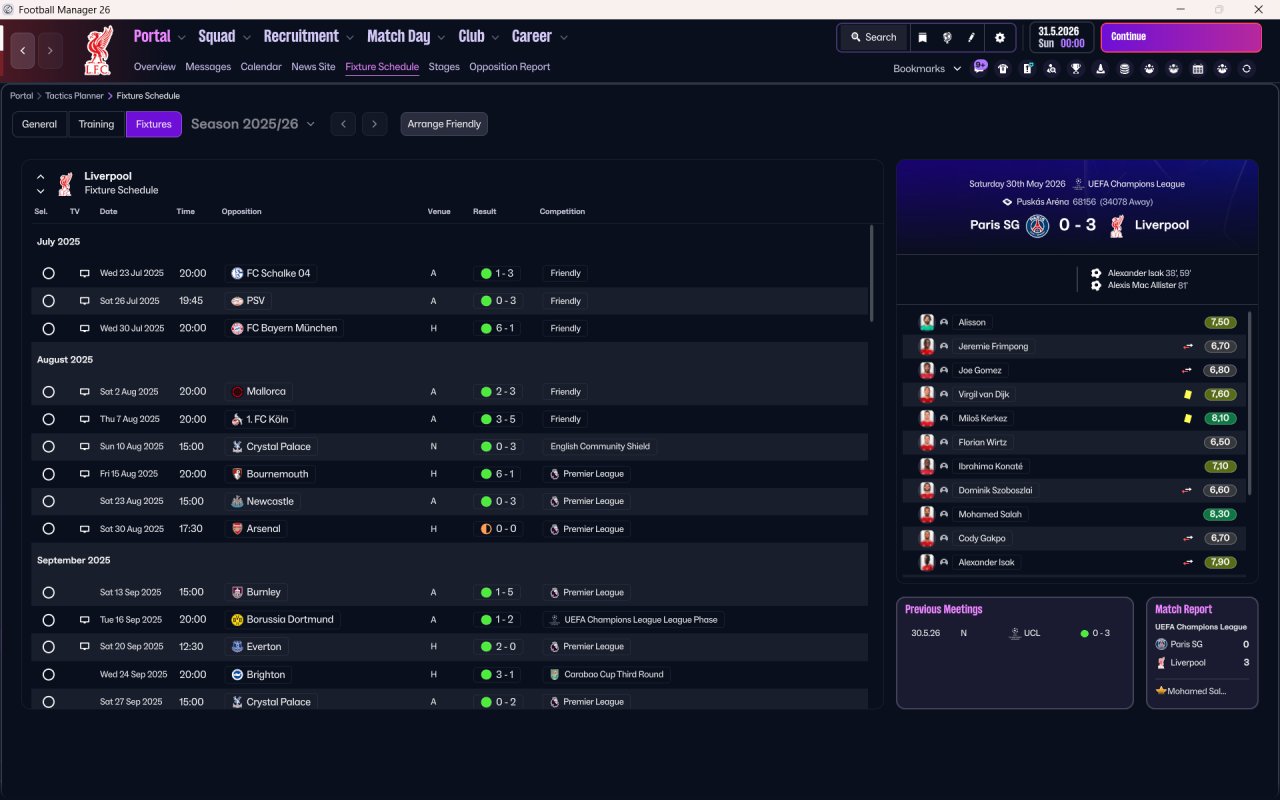Image resolution: width=1280 pixels, height=800 pixels.
Task: Click the globe icon in top toolbar
Action: point(946,37)
